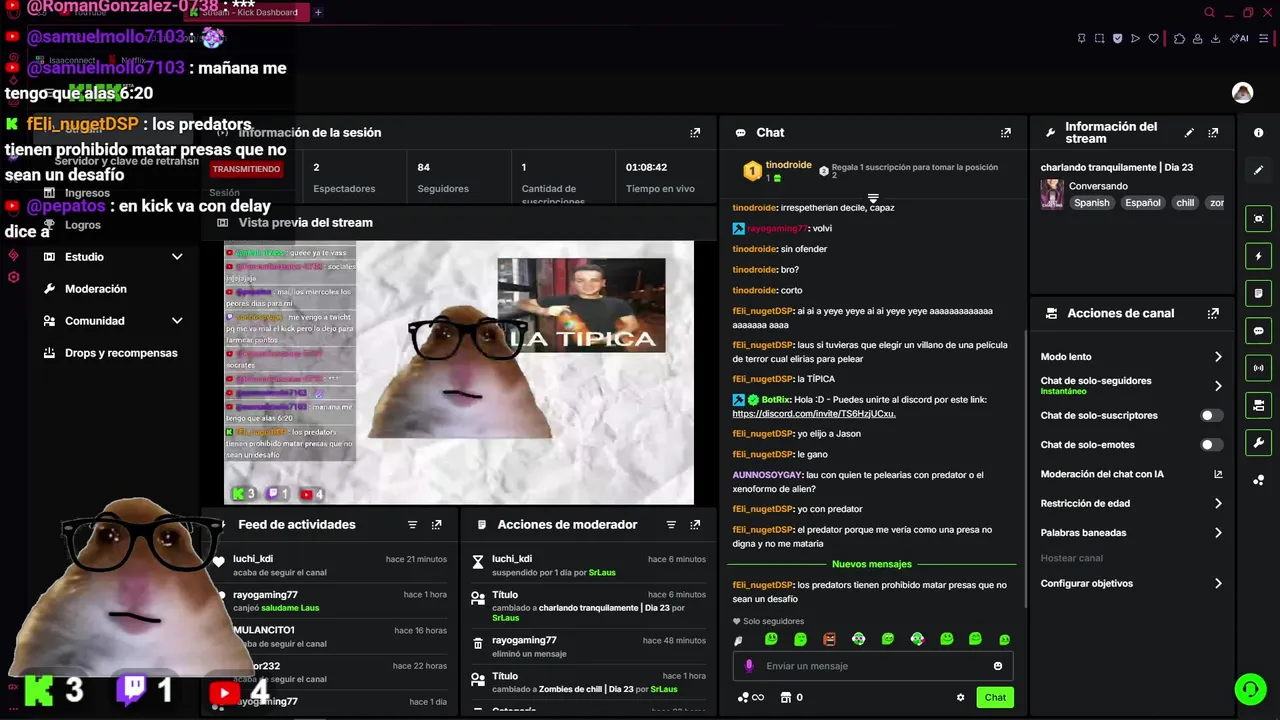Screen dimensions: 1280x720
Task: Open Restricción de edad options
Action: click(1131, 504)
